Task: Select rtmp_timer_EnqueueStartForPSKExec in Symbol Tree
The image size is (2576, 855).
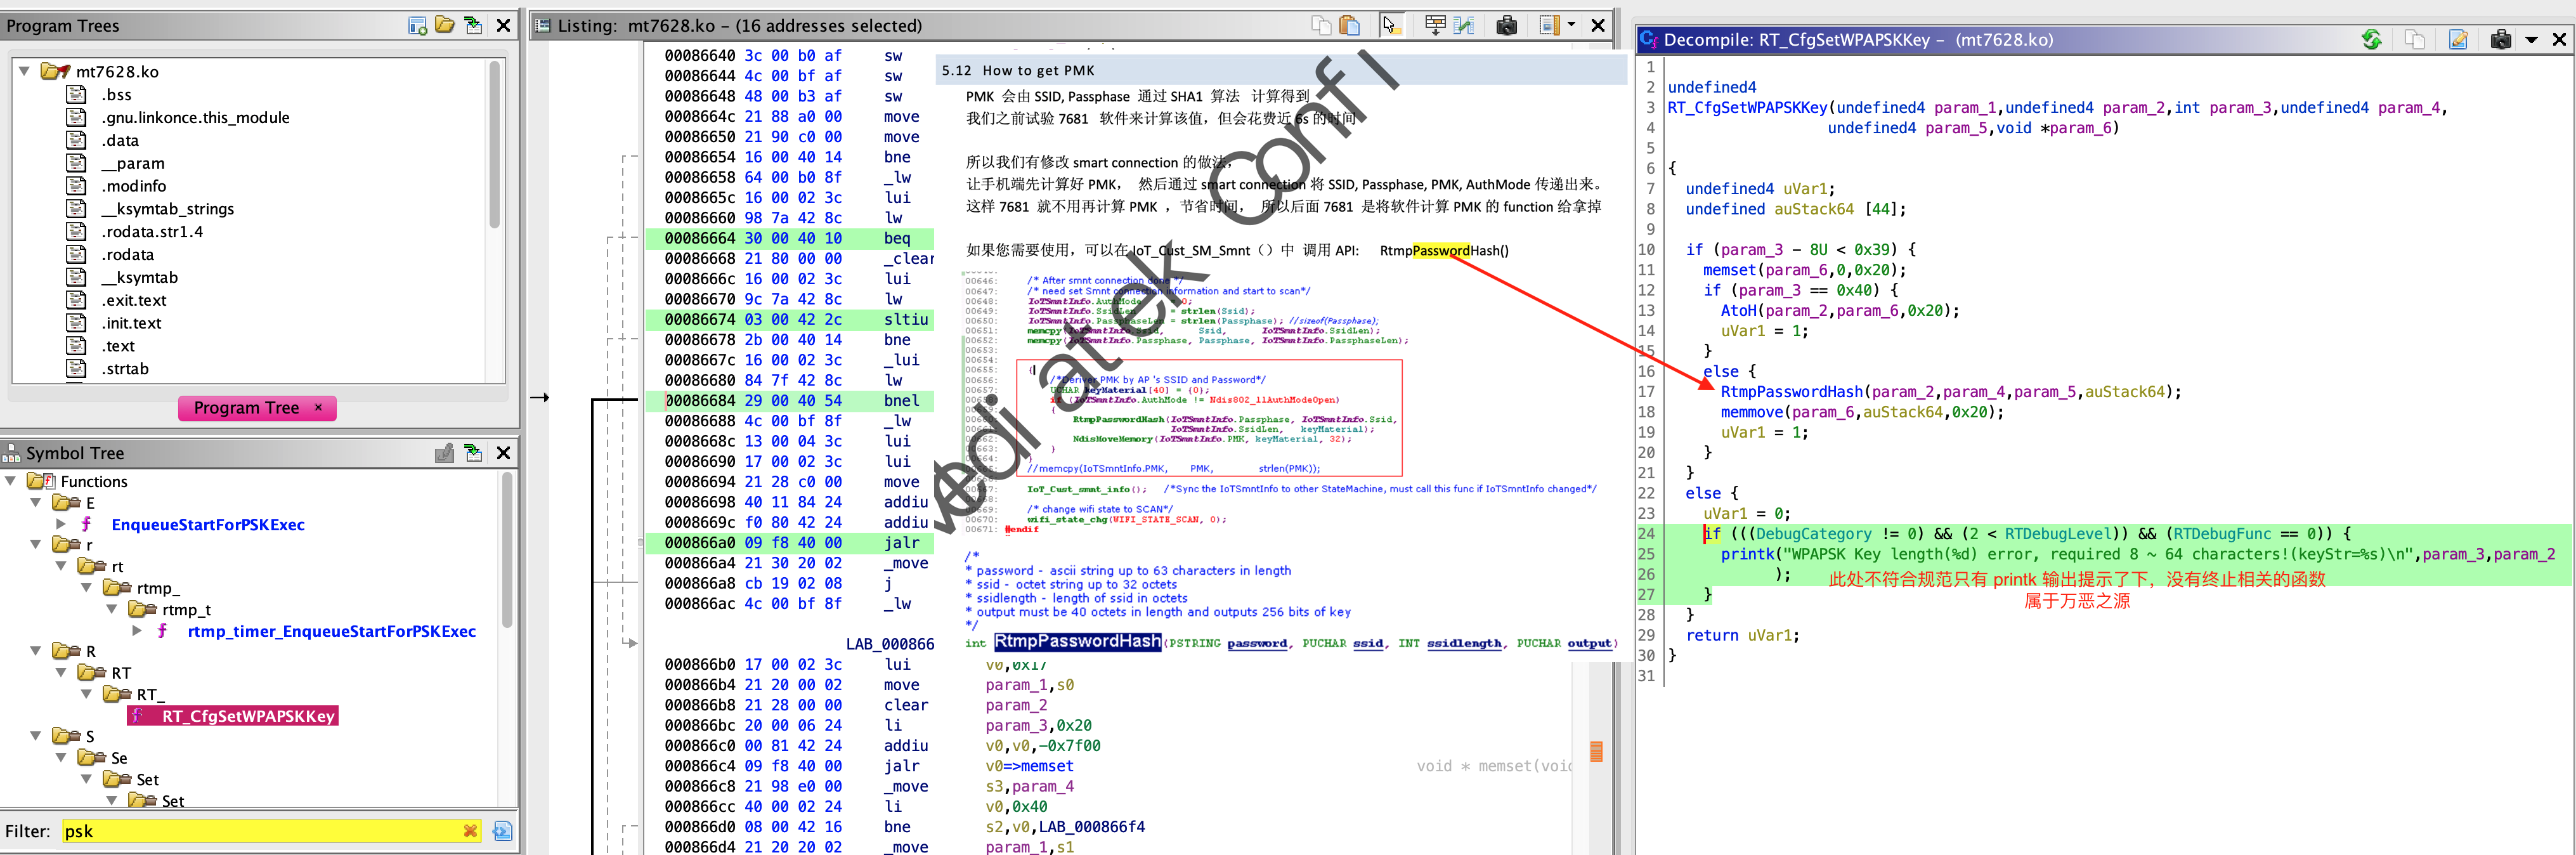Action: 331,631
